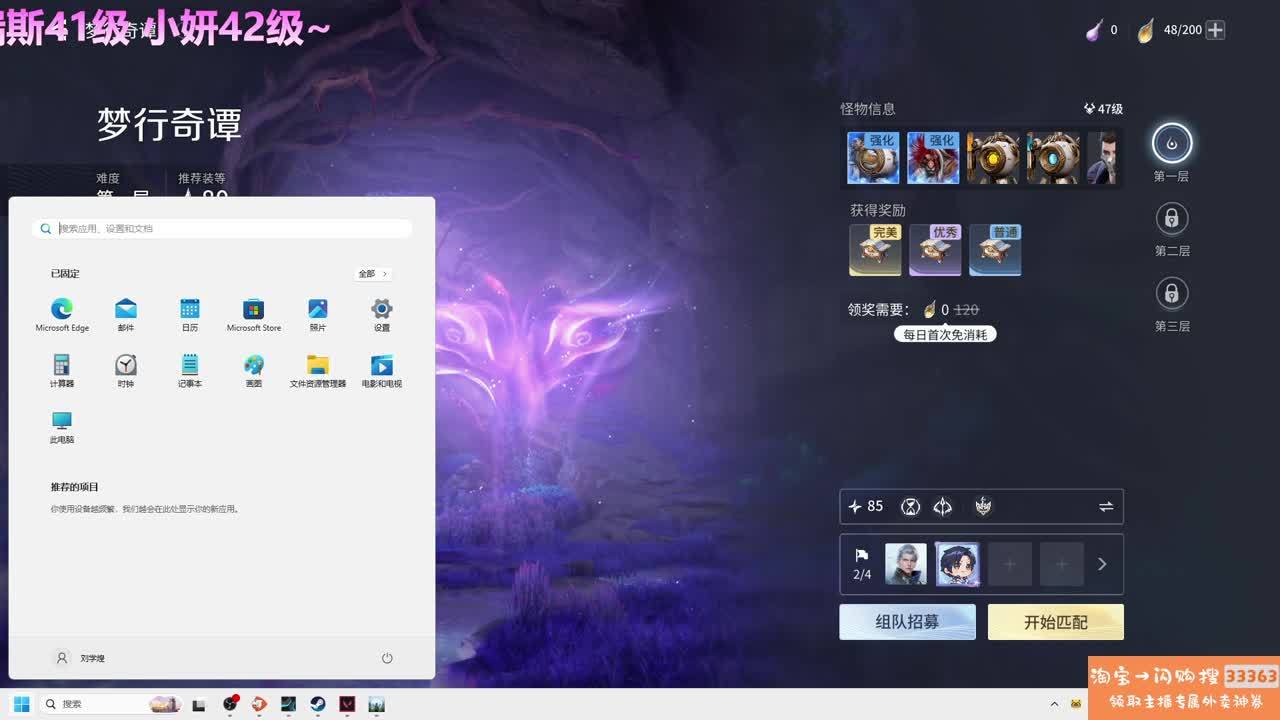Click the swap arrows icon beside skills
This screenshot has width=1280, height=720.
pos(1106,507)
